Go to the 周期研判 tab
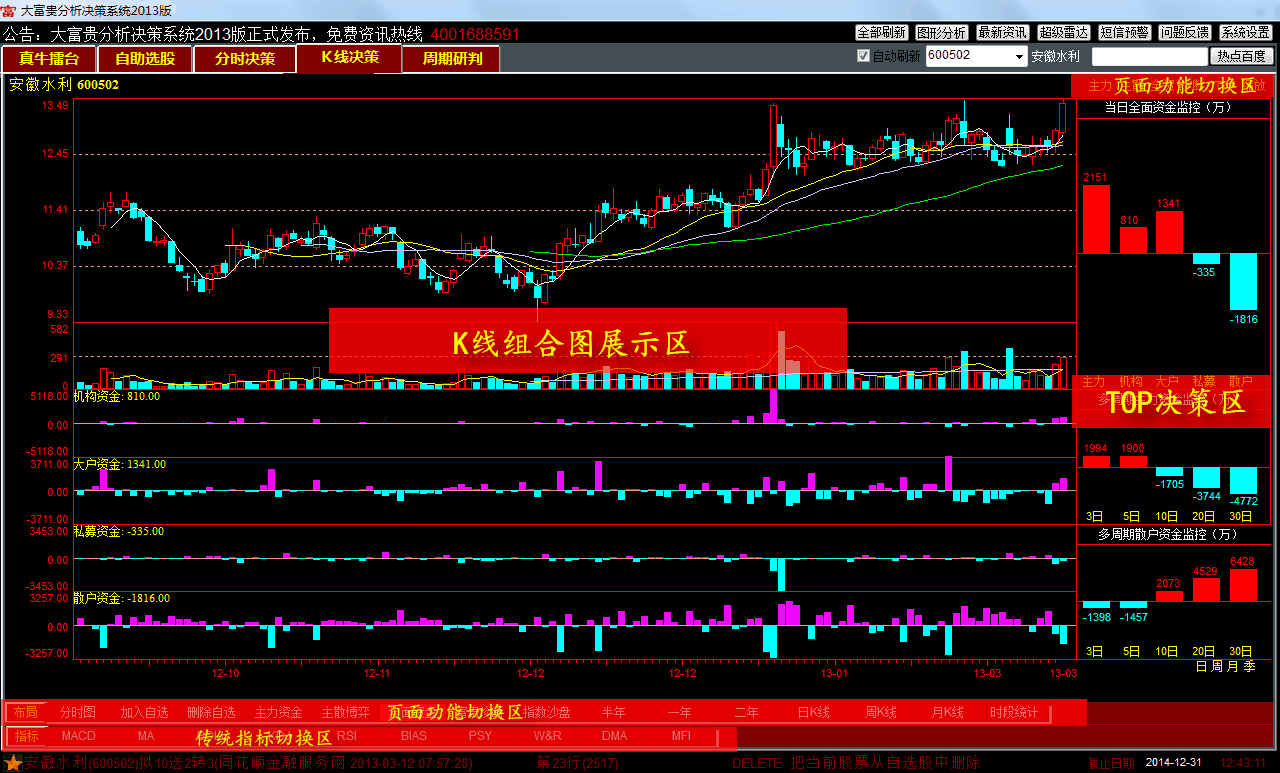The width and height of the screenshot is (1280, 773). tap(452, 59)
